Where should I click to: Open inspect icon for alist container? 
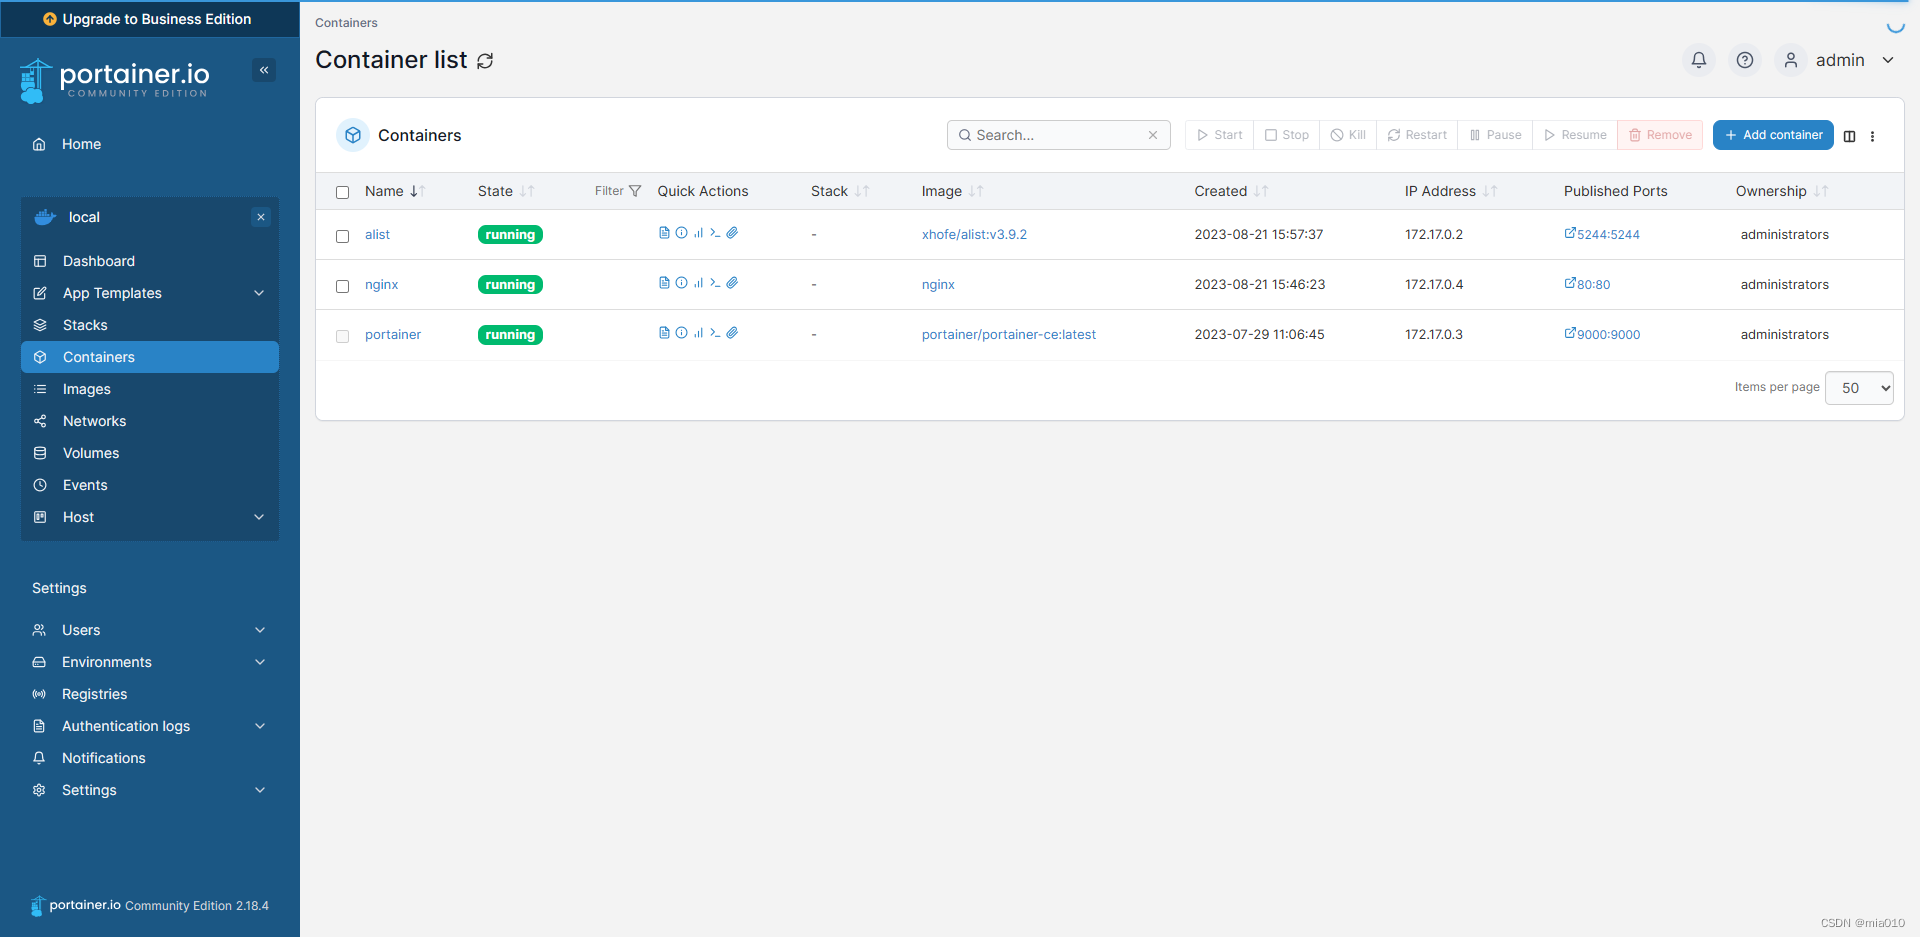pos(681,233)
